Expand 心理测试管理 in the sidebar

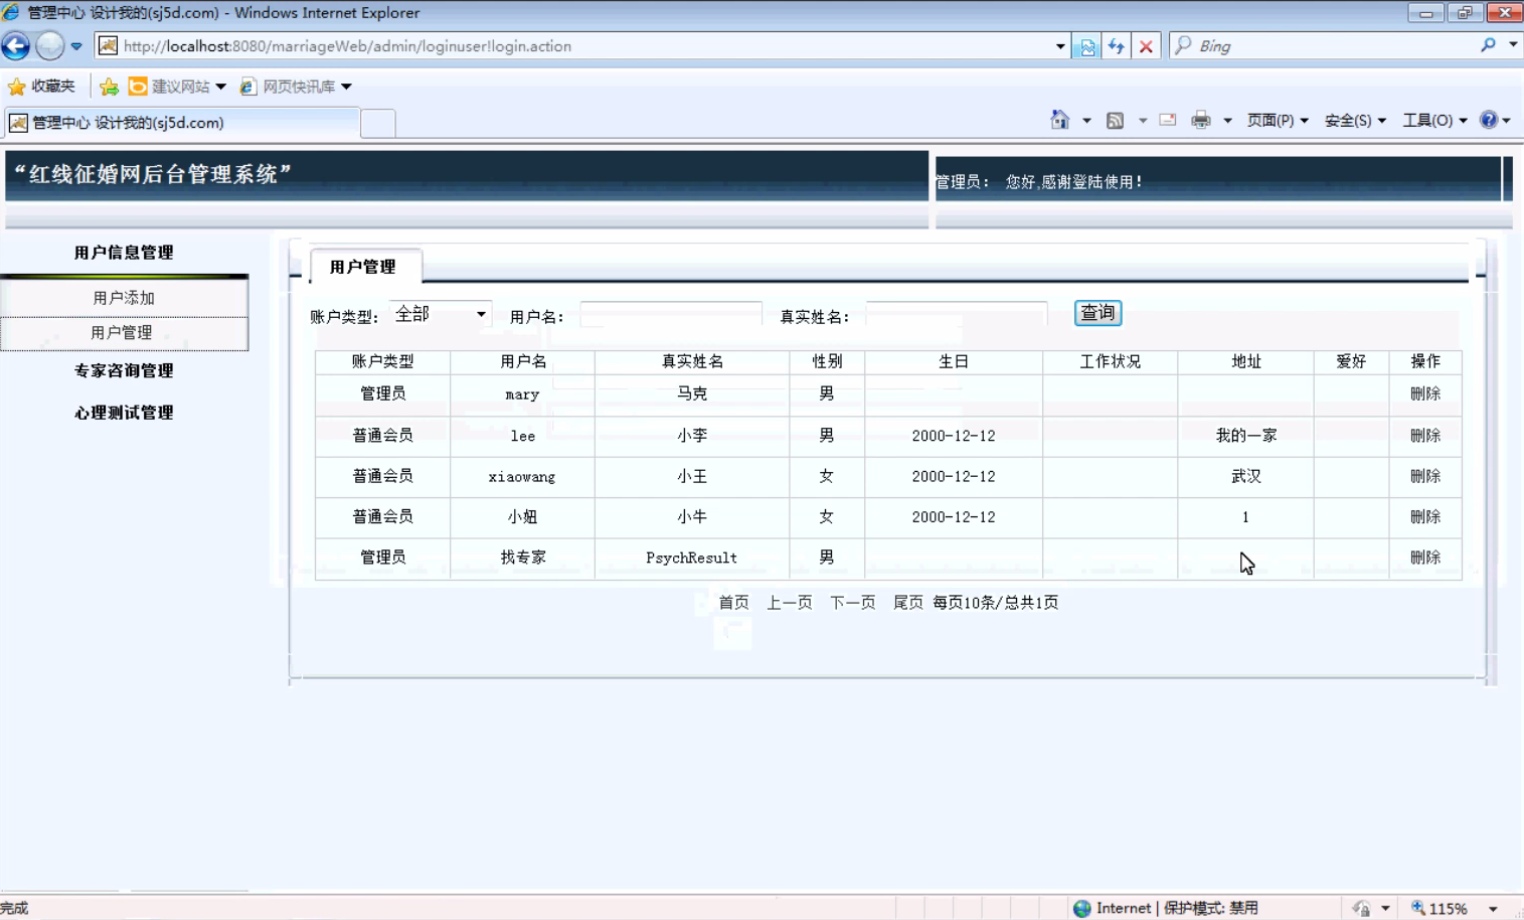tap(124, 412)
